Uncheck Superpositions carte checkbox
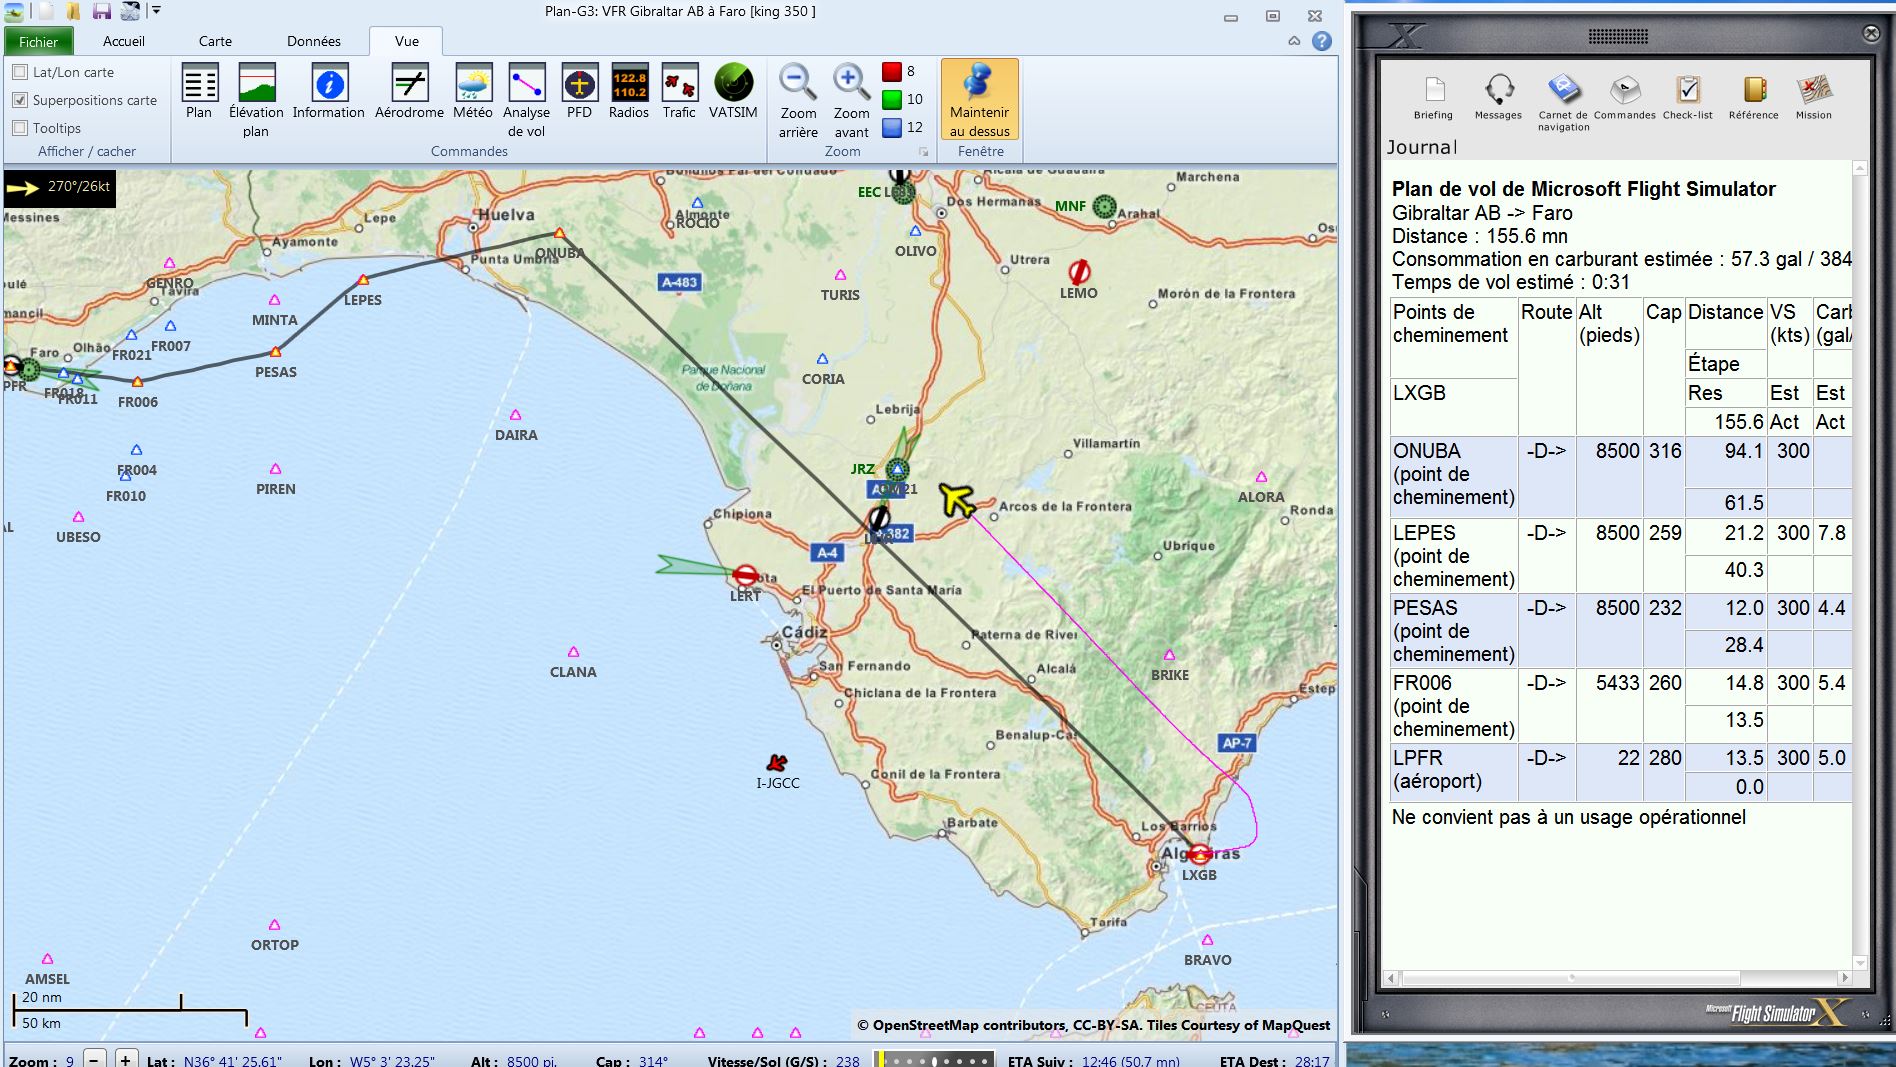This screenshot has width=1896, height=1067. click(x=19, y=100)
